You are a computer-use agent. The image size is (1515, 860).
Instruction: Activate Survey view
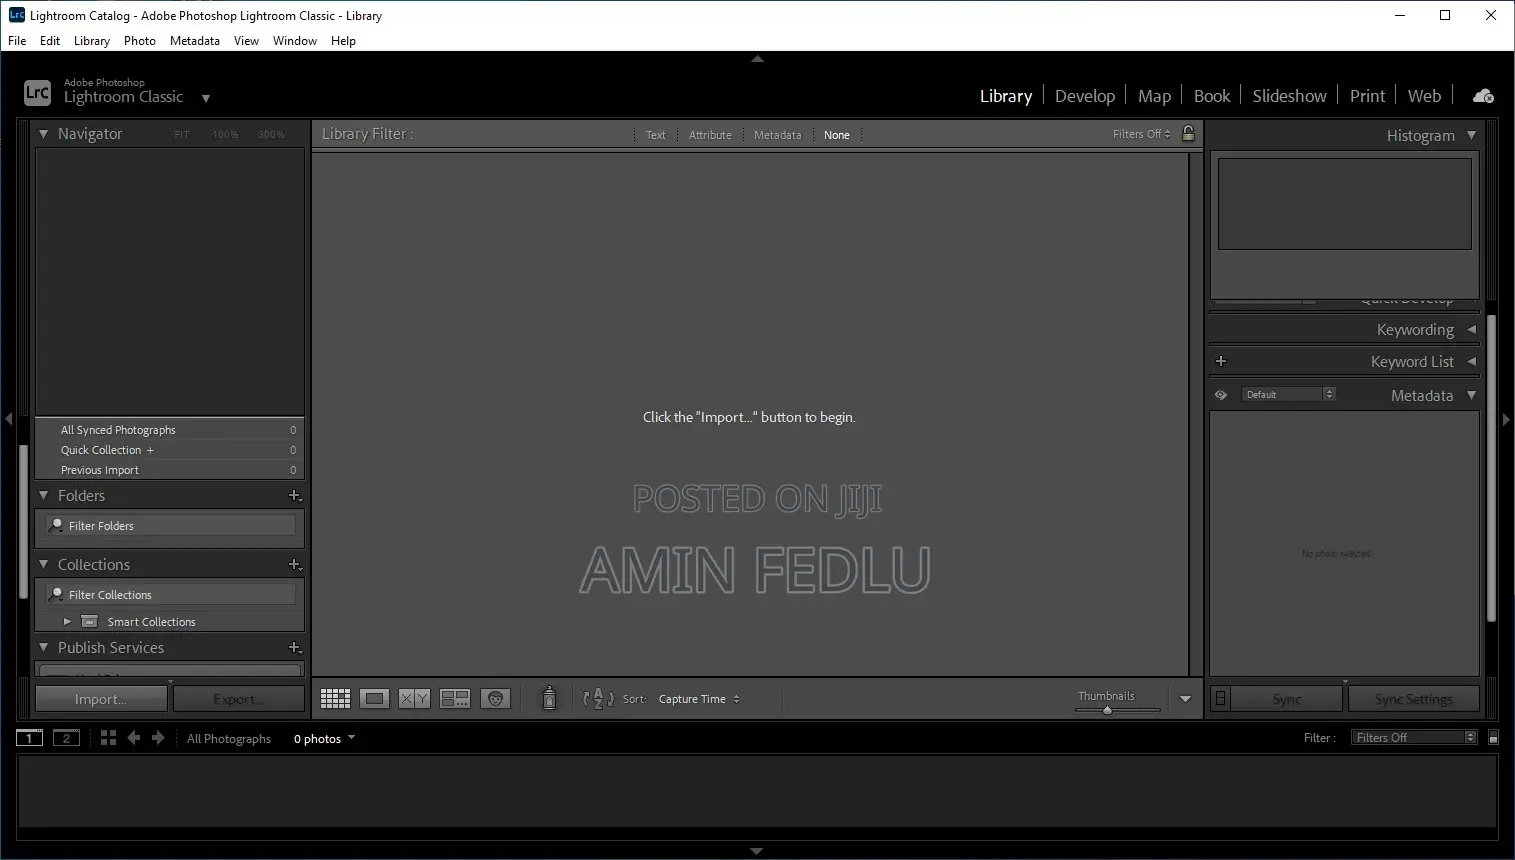[x=455, y=698]
